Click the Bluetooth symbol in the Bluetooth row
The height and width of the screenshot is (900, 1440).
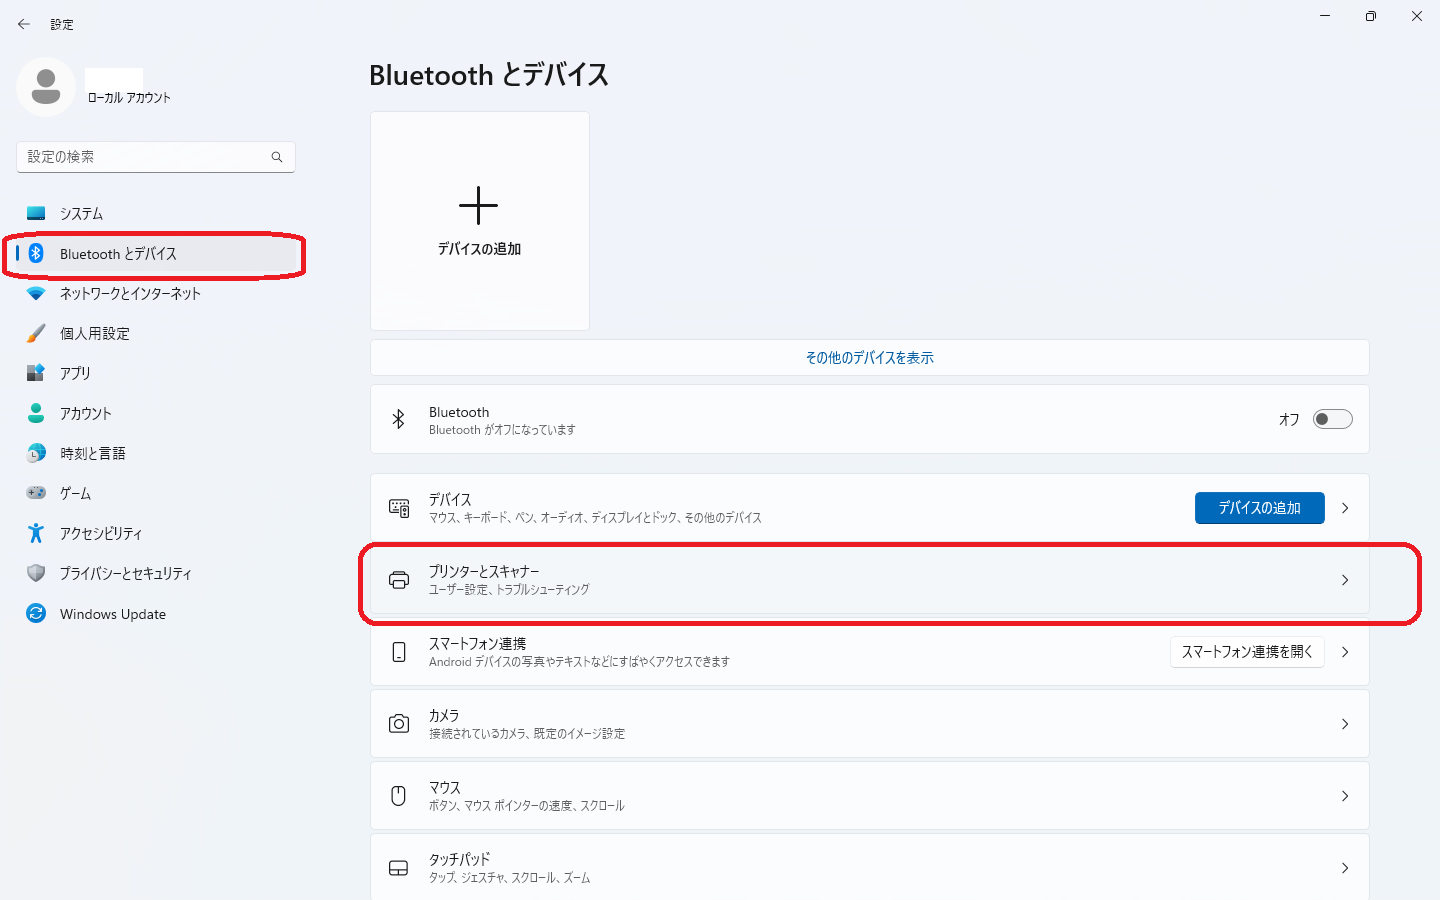(398, 419)
